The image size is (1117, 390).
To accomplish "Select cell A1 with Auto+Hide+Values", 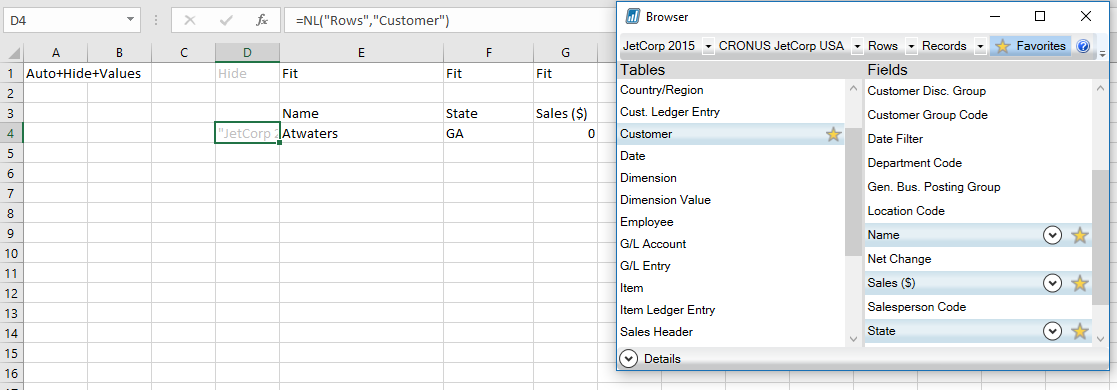I will click(56, 73).
